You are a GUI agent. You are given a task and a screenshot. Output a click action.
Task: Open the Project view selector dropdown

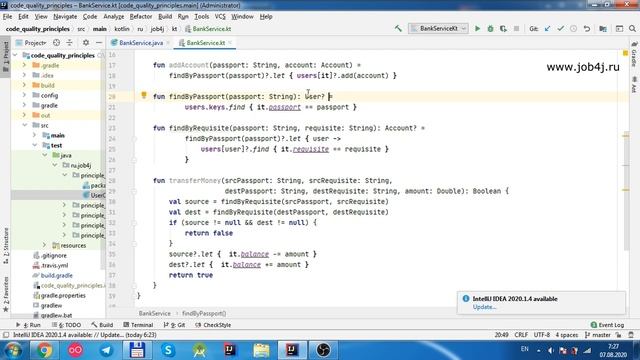coord(35,42)
